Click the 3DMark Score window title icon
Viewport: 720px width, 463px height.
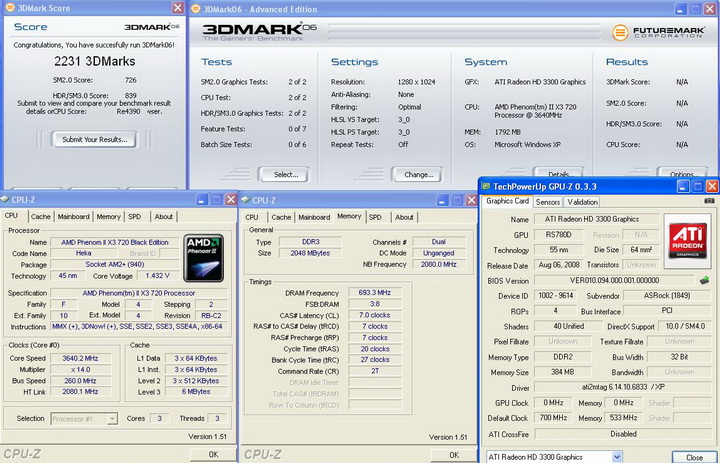click(9, 8)
